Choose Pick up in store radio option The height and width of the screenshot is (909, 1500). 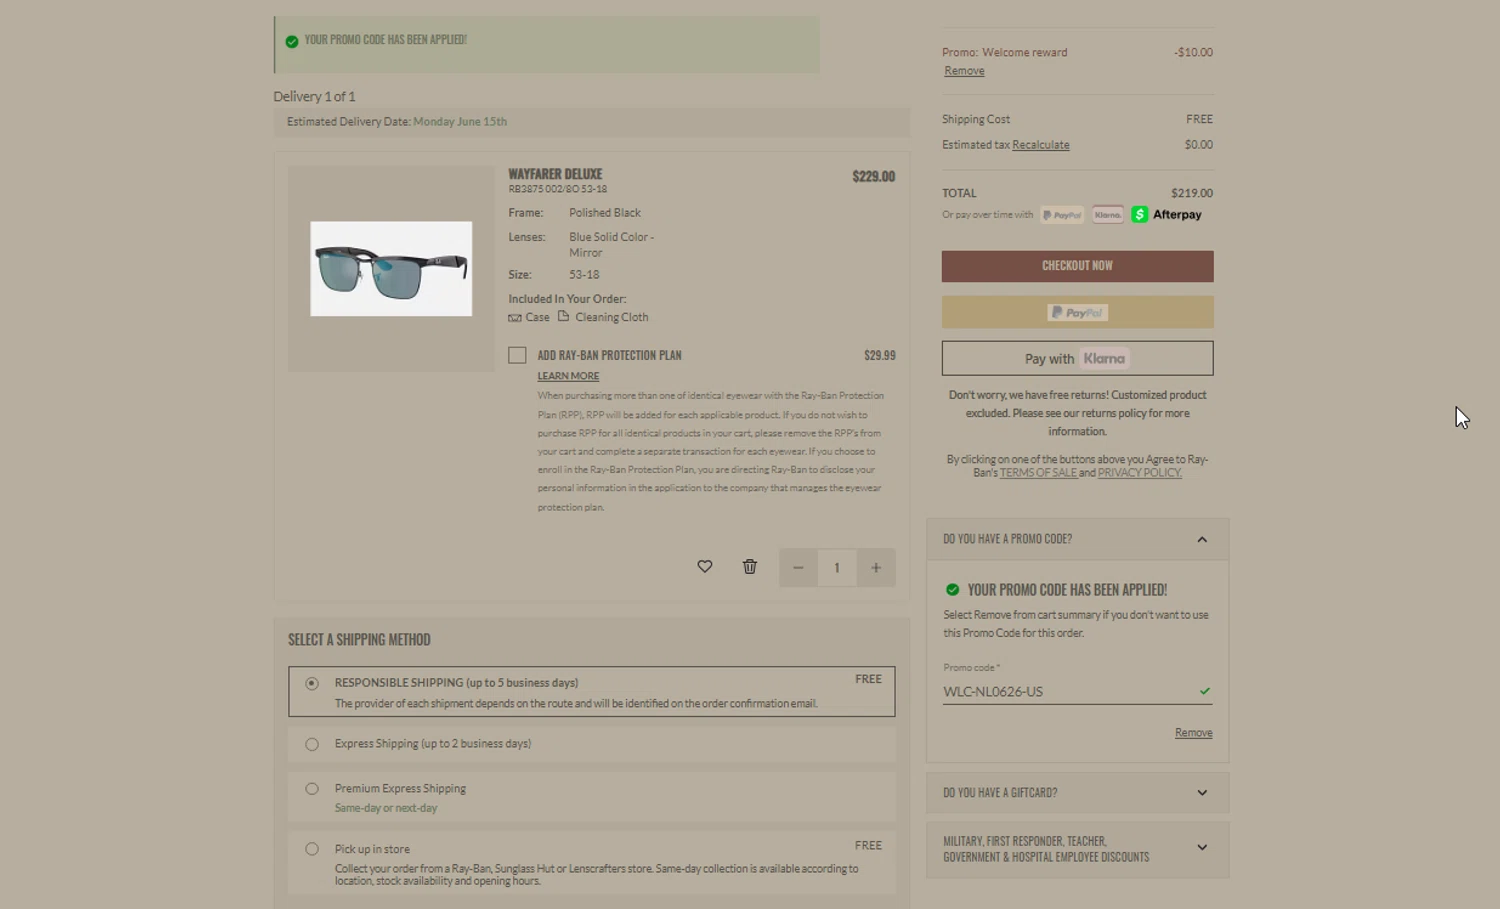(312, 849)
